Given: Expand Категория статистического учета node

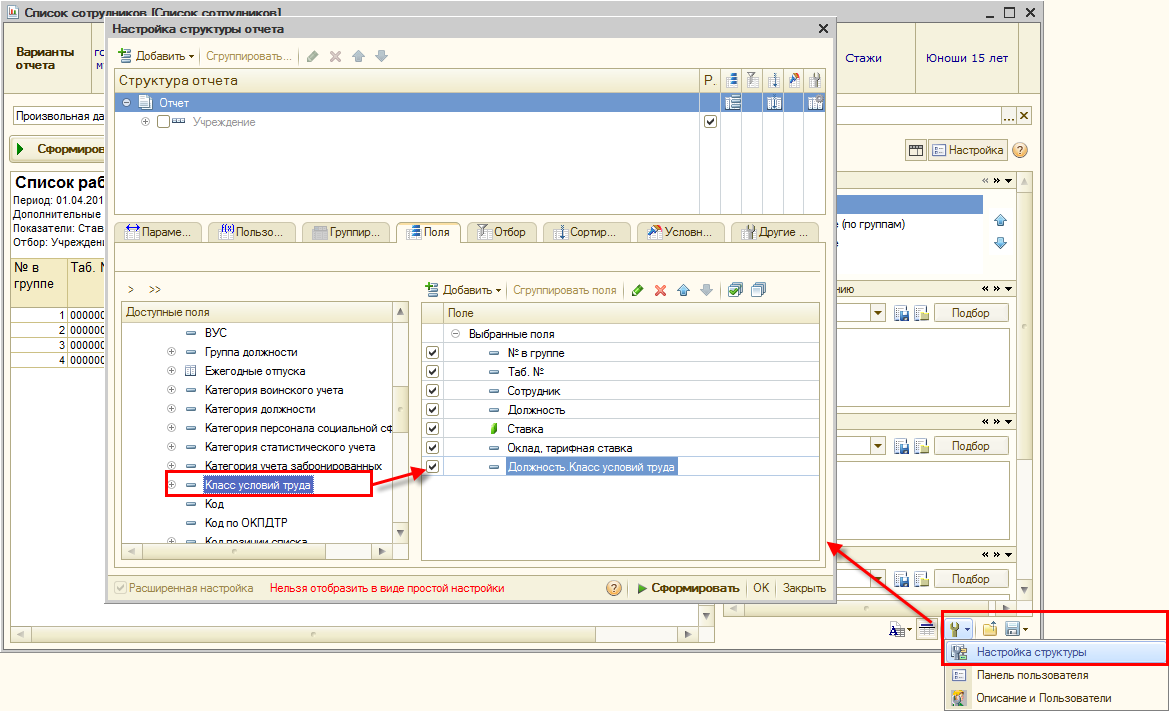Looking at the screenshot, I should pyautogui.click(x=171, y=446).
